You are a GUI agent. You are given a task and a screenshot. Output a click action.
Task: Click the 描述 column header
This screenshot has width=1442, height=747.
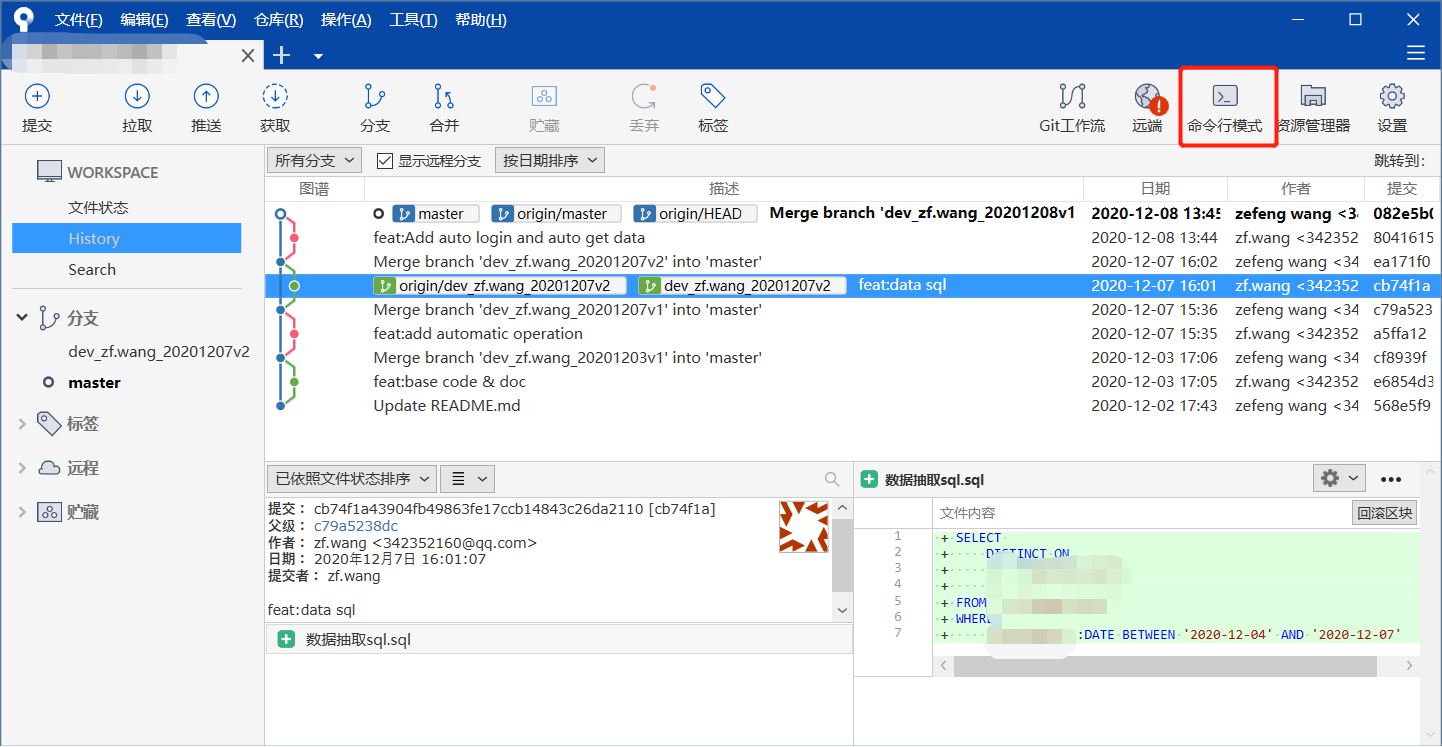tap(724, 188)
